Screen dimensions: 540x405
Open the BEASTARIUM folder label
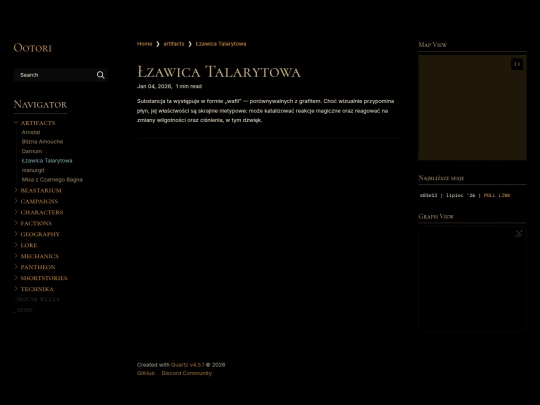coord(41,190)
